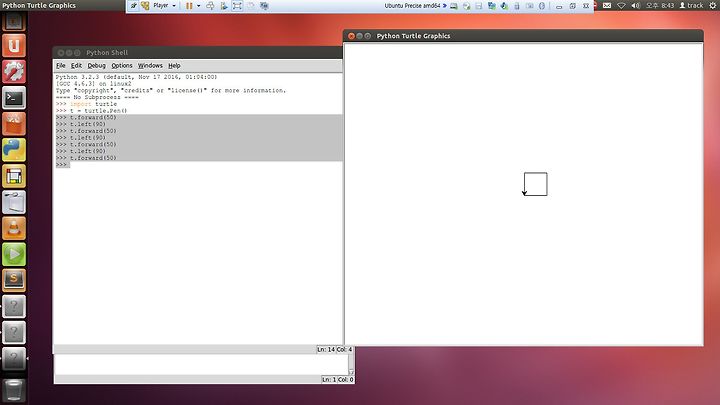
Task: Open Terminal from the launcher
Action: click(x=14, y=98)
